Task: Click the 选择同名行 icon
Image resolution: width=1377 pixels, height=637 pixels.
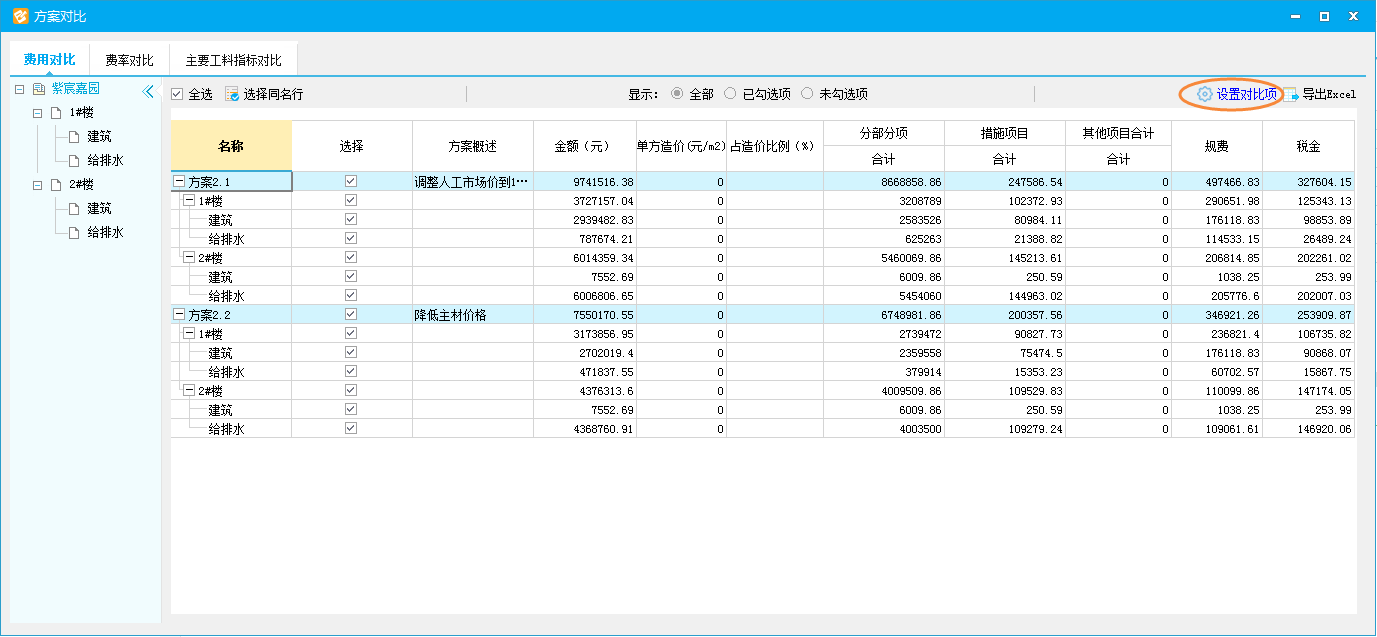Action: point(232,94)
